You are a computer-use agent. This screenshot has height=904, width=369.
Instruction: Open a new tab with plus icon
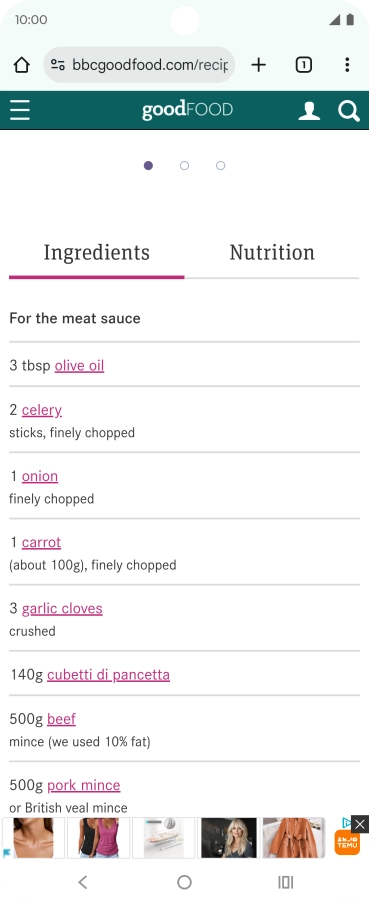coord(259,65)
